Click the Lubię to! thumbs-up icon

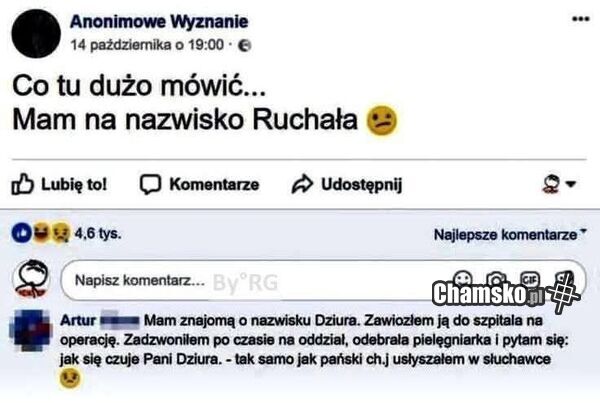(22, 184)
